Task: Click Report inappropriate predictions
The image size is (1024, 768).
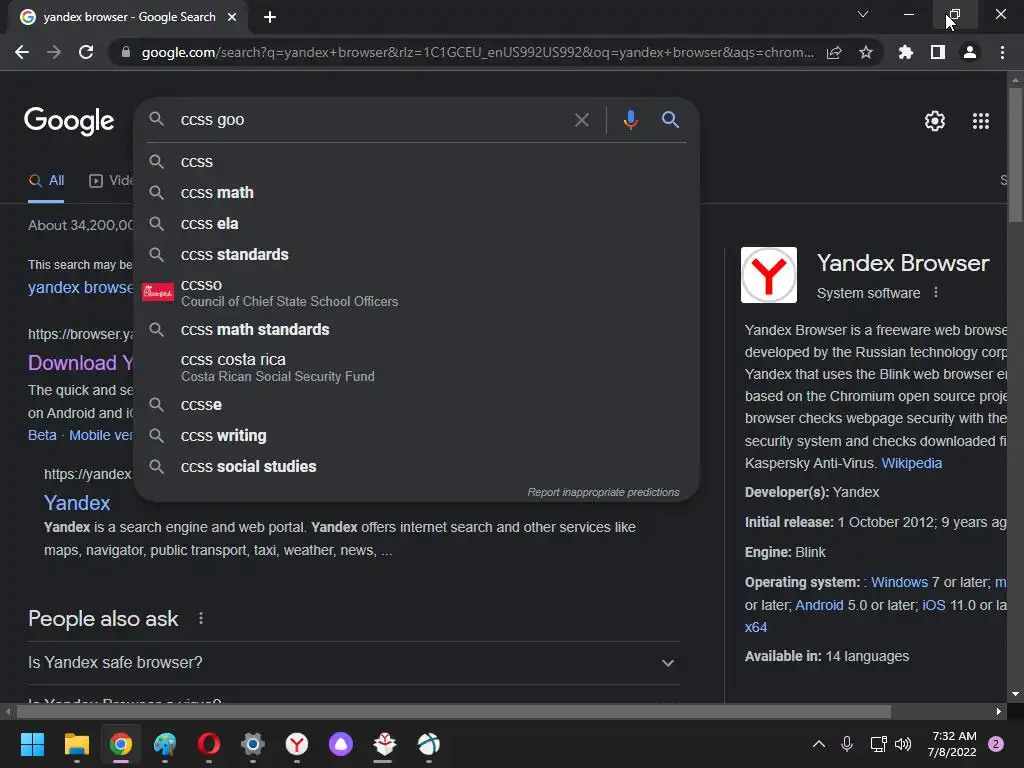Action: point(603,492)
